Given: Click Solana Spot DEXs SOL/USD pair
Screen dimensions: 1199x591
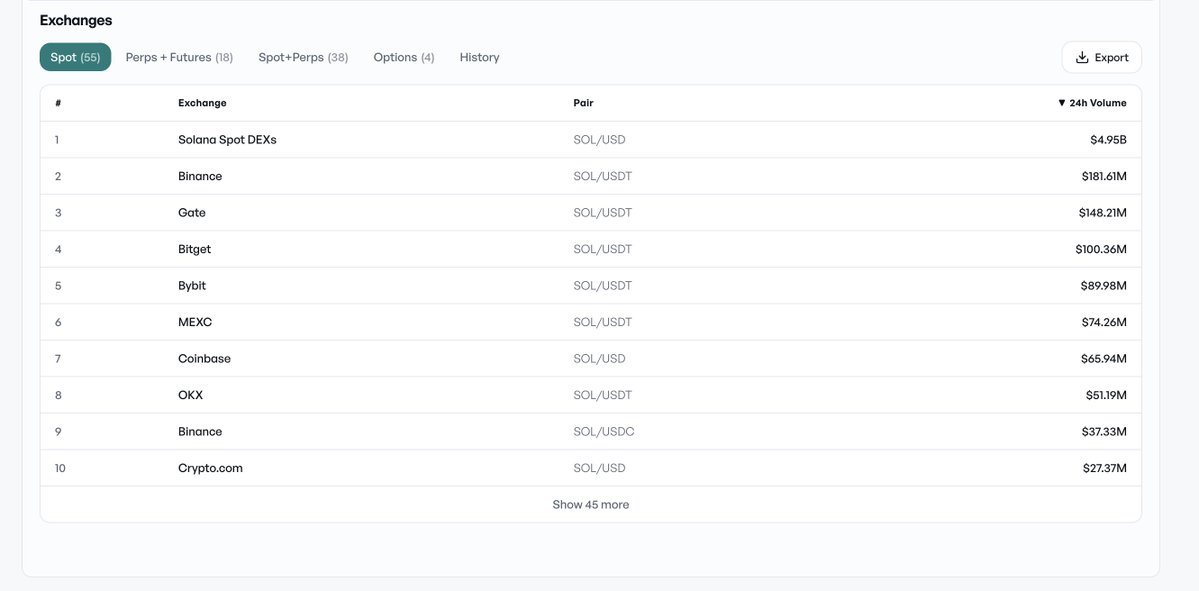Looking at the screenshot, I should pyautogui.click(x=599, y=140).
